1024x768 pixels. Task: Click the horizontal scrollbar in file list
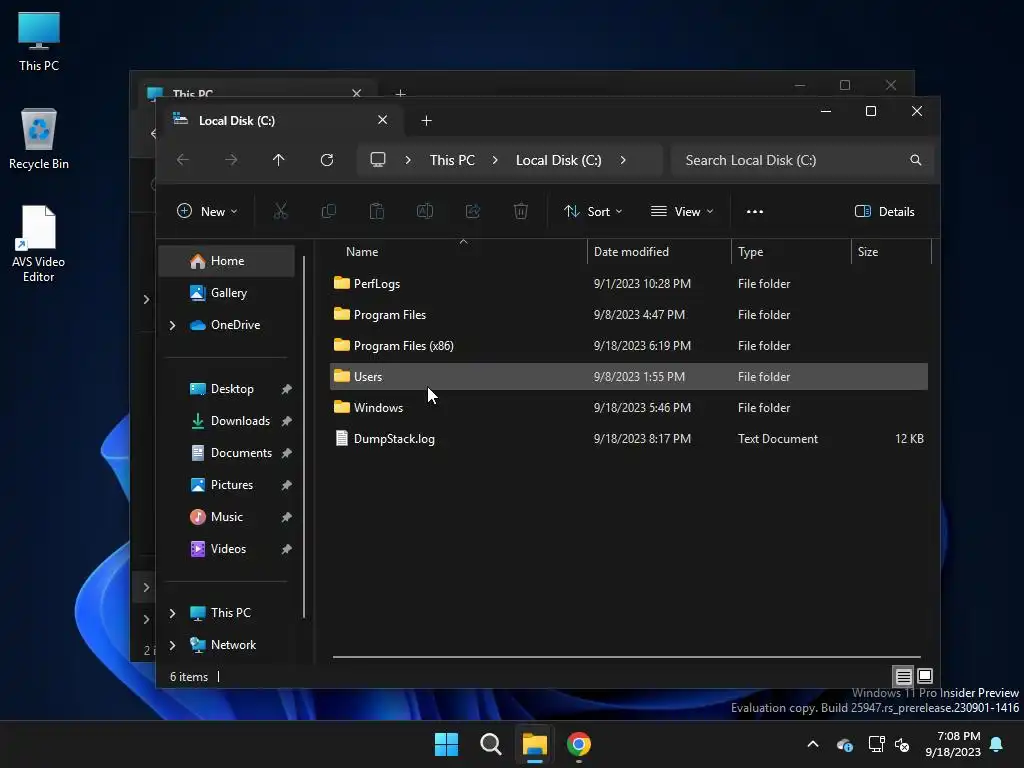click(626, 657)
